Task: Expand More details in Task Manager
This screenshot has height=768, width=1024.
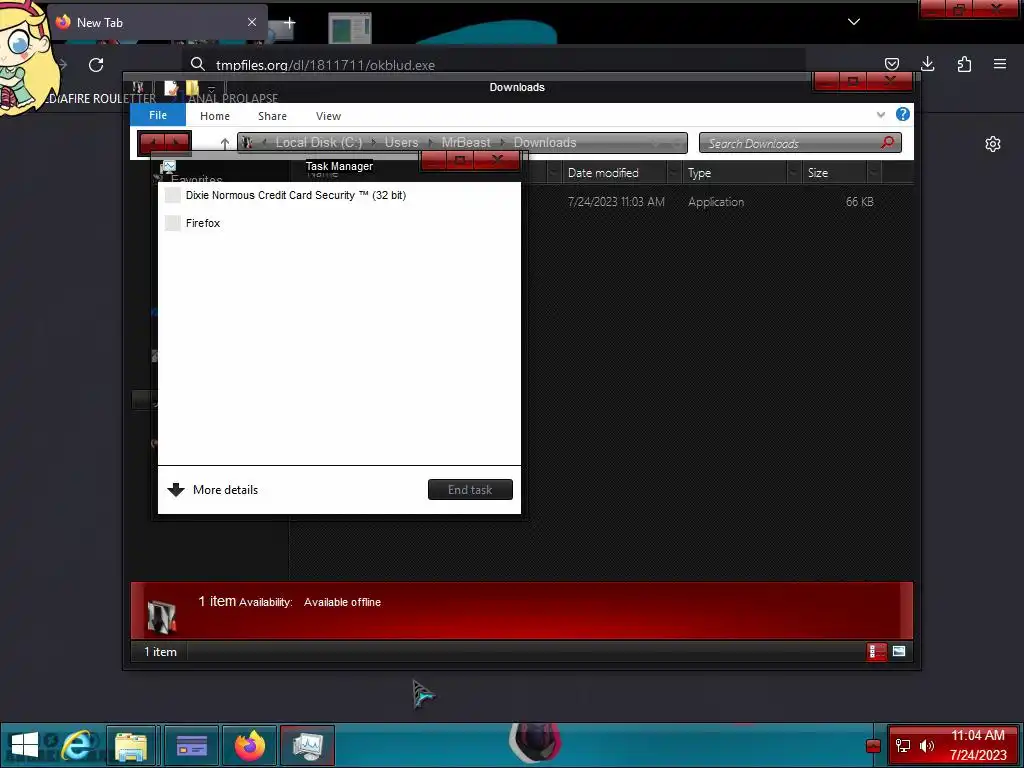Action: [x=213, y=490]
